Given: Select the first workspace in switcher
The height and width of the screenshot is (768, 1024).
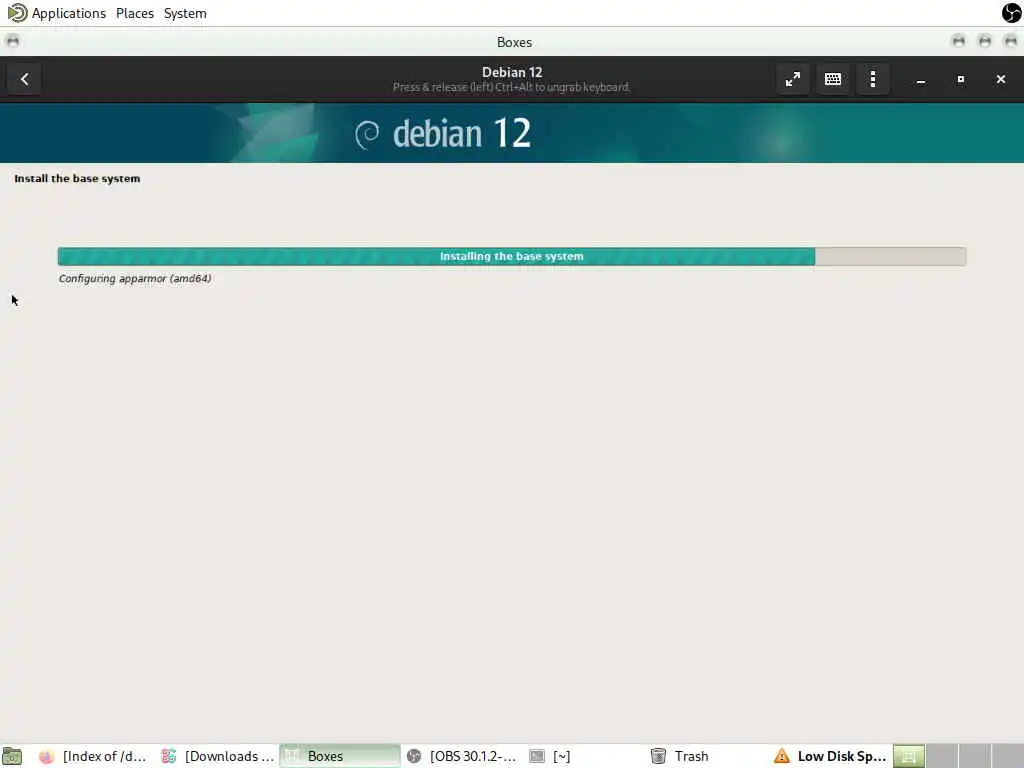Looking at the screenshot, I should (908, 756).
